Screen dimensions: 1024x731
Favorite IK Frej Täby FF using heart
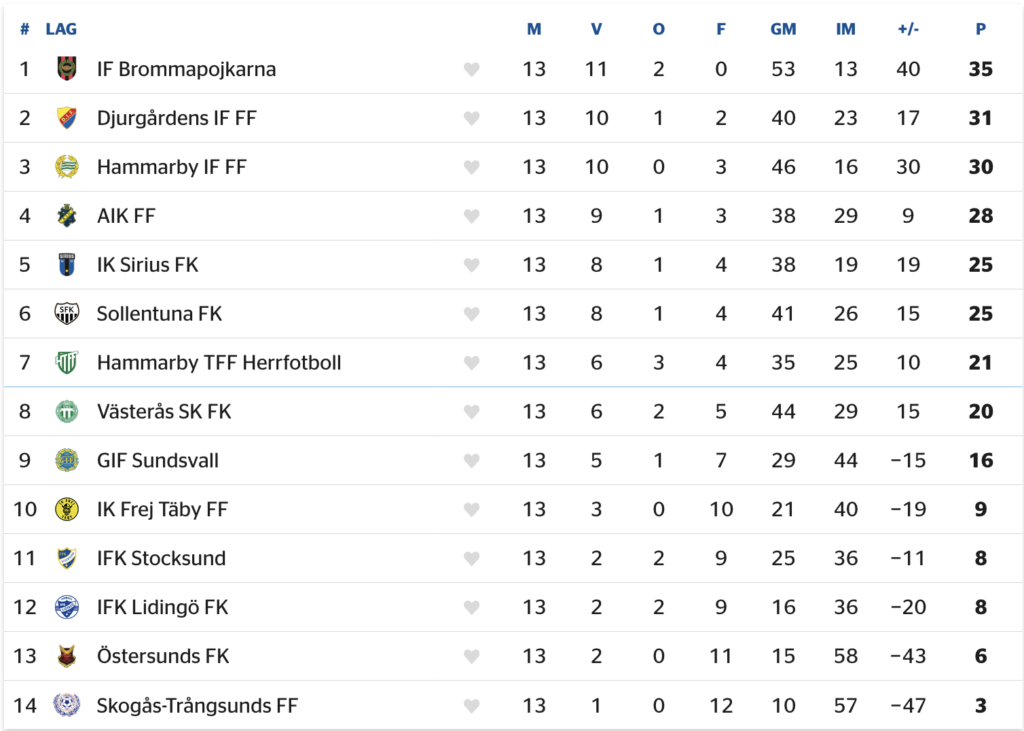tap(472, 510)
